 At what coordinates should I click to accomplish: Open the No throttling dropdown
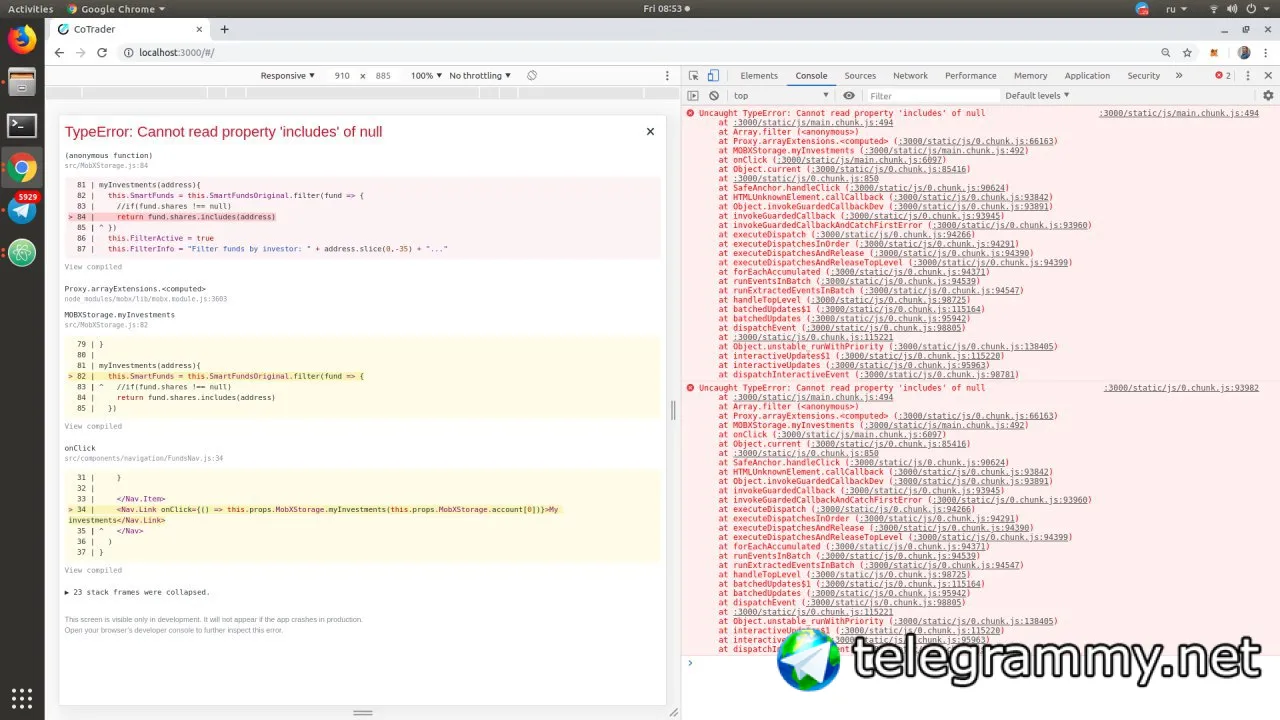(480, 76)
